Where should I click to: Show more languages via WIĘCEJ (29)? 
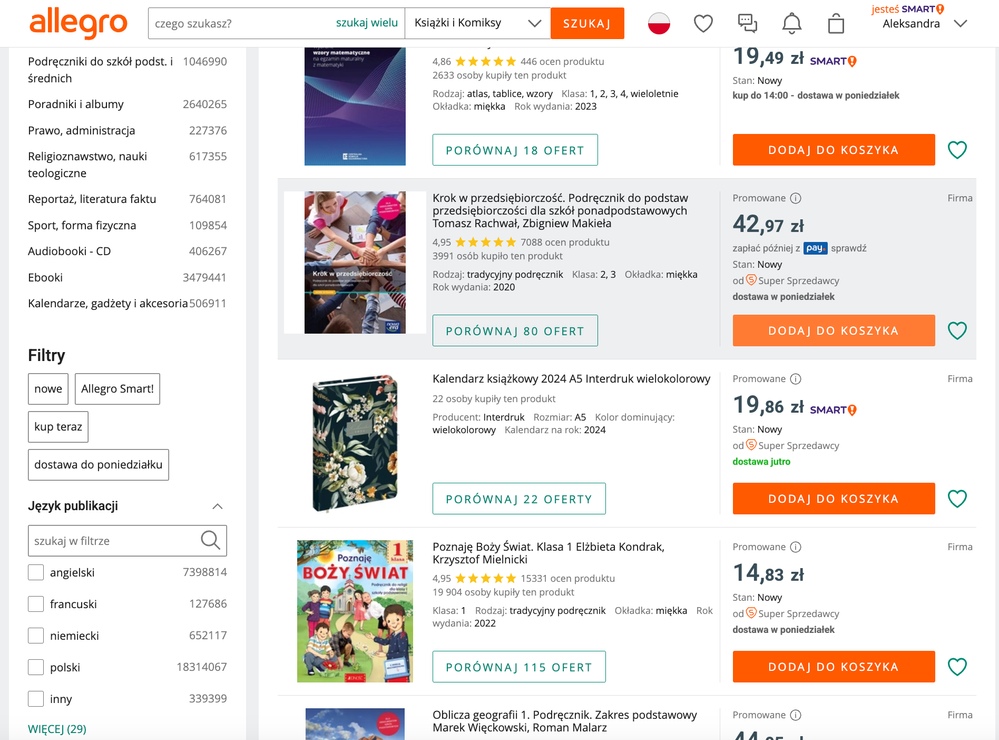click(x=57, y=729)
